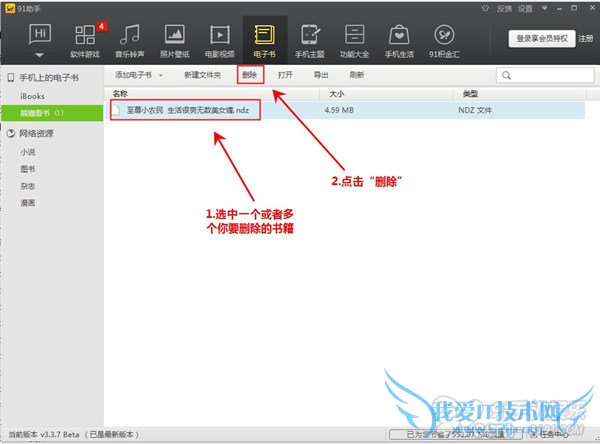Viewport: 600px width, 444px height.
Task: Sort by 大小 column header
Action: coord(337,94)
